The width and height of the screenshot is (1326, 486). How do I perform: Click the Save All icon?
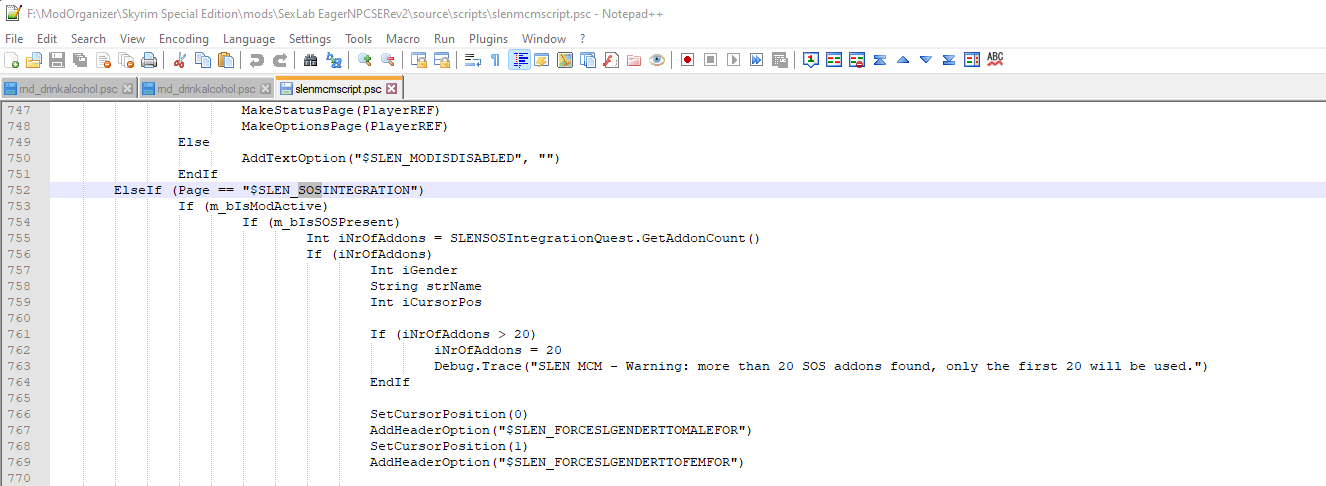point(80,60)
